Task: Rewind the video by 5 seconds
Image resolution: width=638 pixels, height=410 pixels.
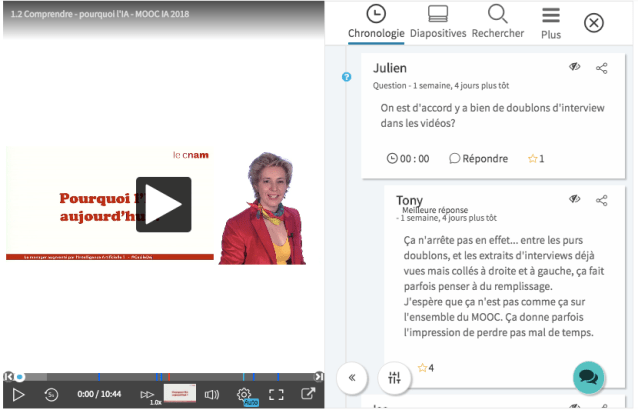Action: [x=51, y=394]
